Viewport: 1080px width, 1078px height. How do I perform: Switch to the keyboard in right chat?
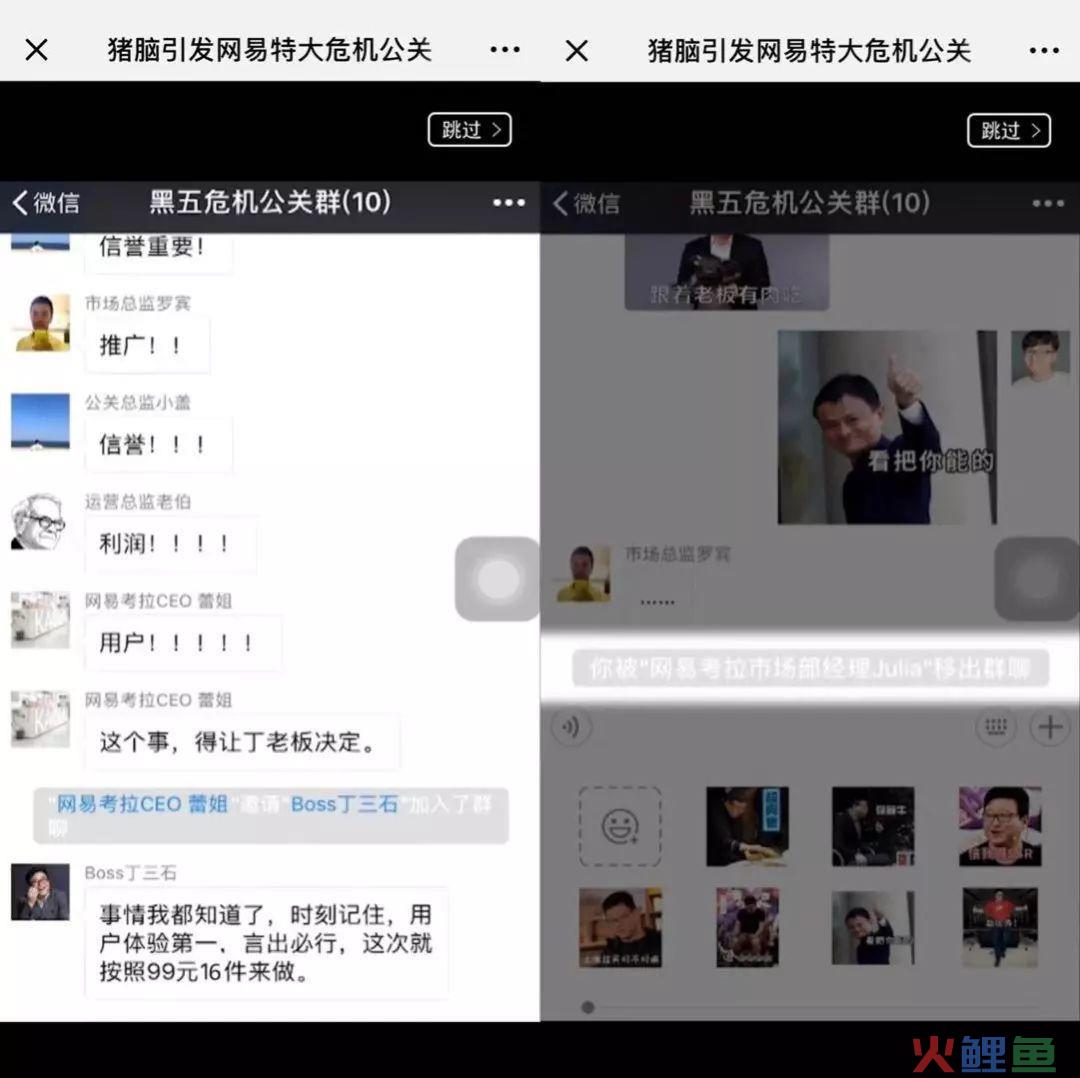pos(996,727)
